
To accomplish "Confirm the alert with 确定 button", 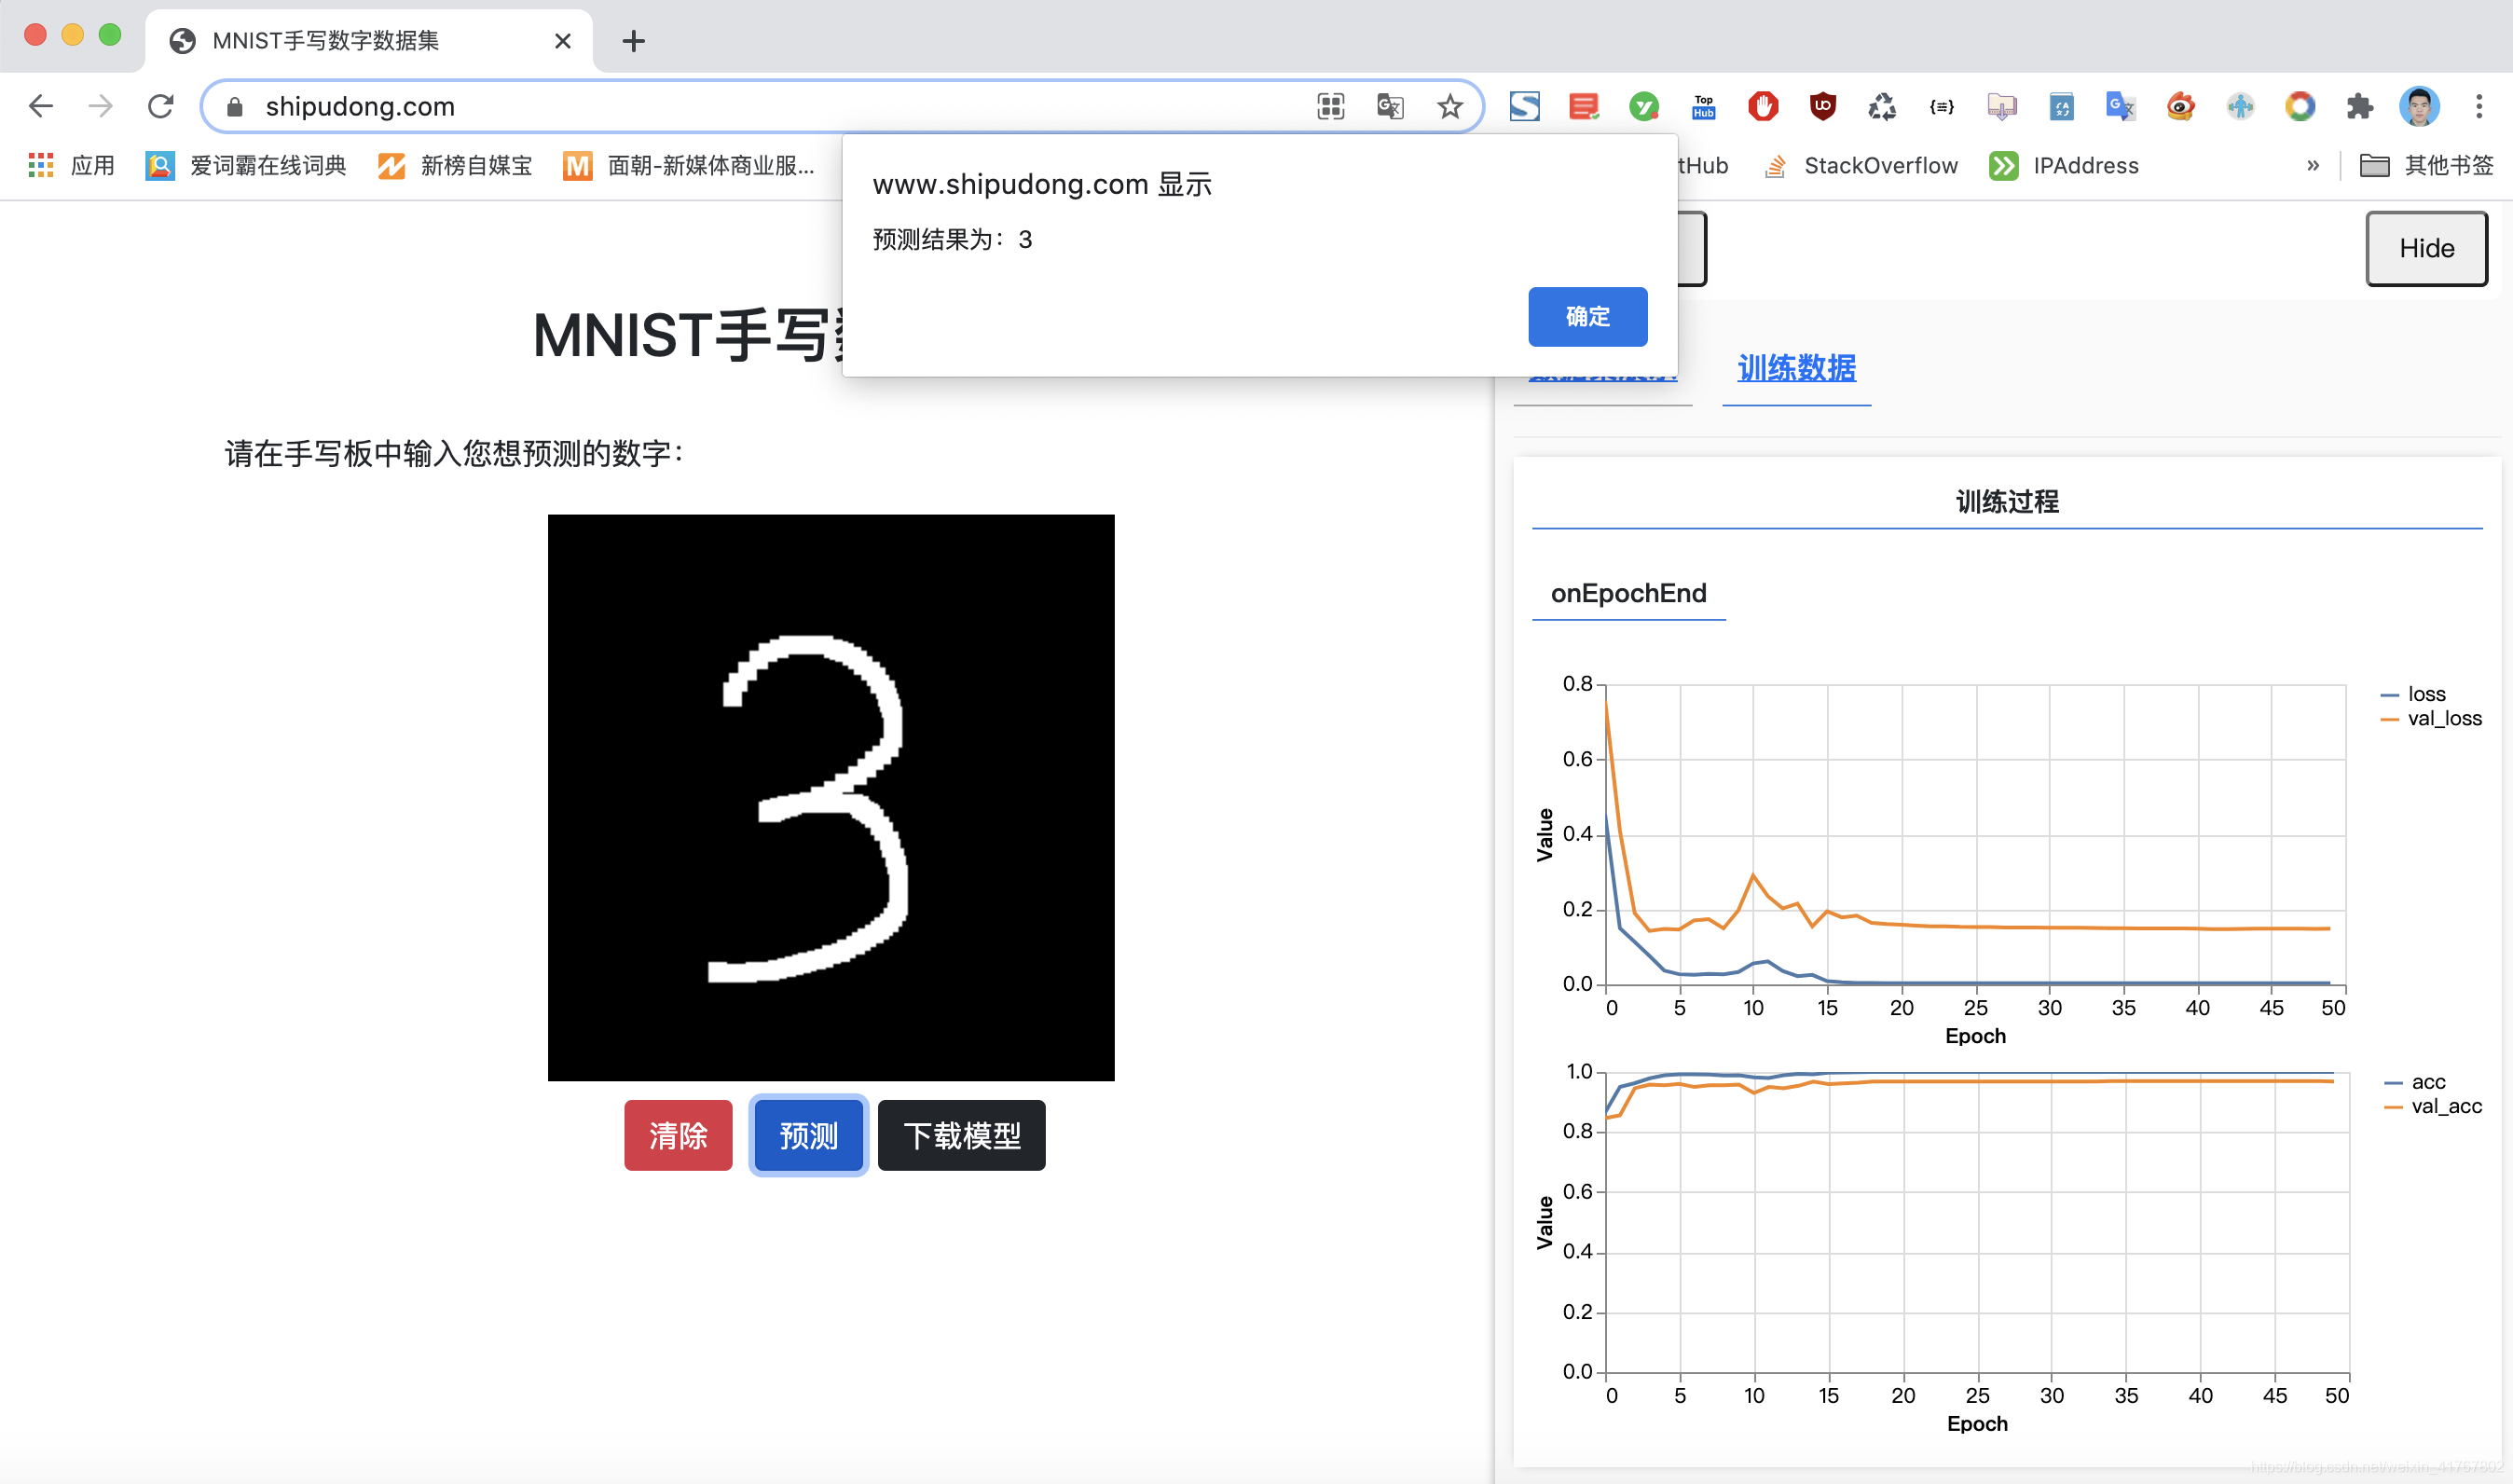I will coord(1587,317).
